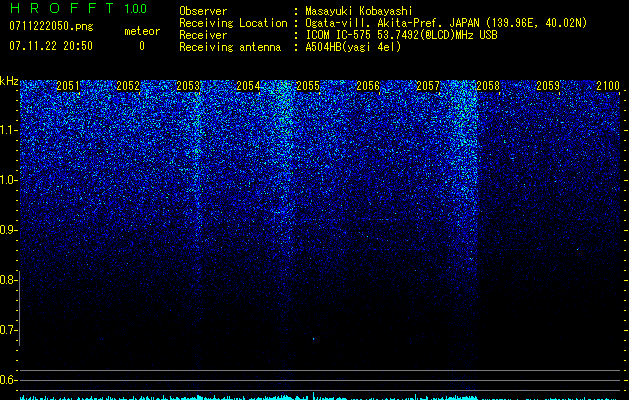Click the 0.8 kHz axis label

click(9, 280)
